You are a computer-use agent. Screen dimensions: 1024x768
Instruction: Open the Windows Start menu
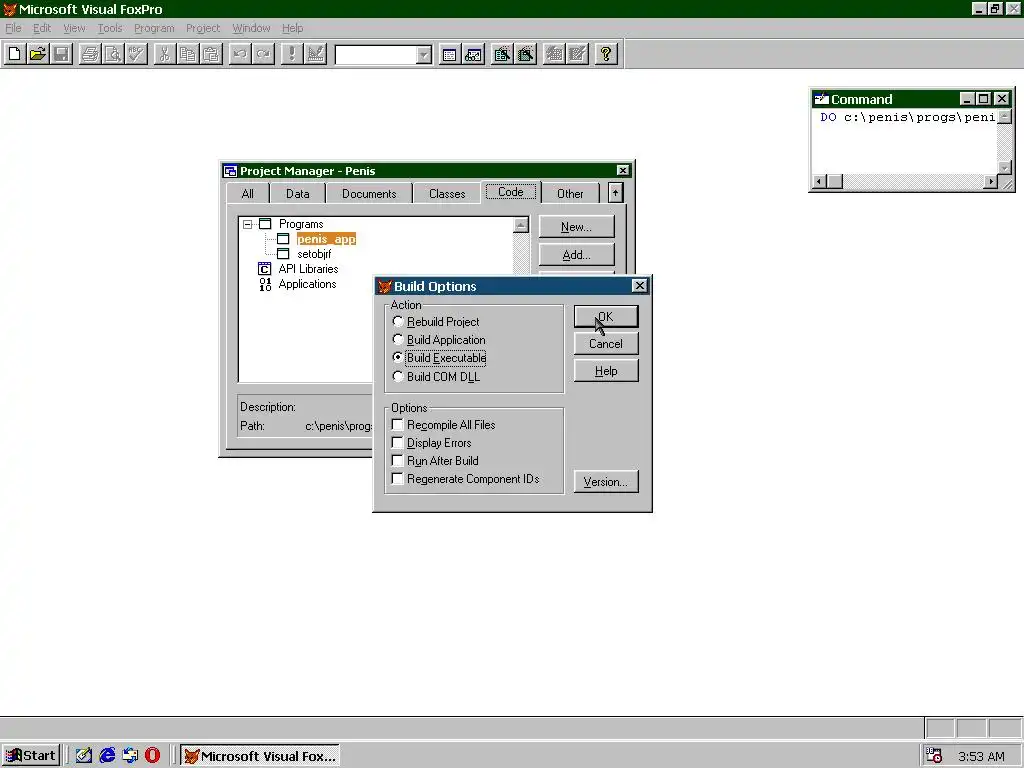[x=31, y=756]
